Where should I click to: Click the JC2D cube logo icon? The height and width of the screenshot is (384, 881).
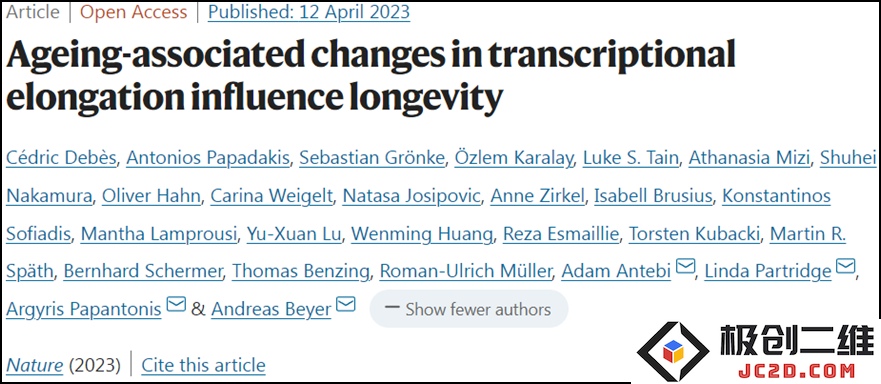click(673, 352)
